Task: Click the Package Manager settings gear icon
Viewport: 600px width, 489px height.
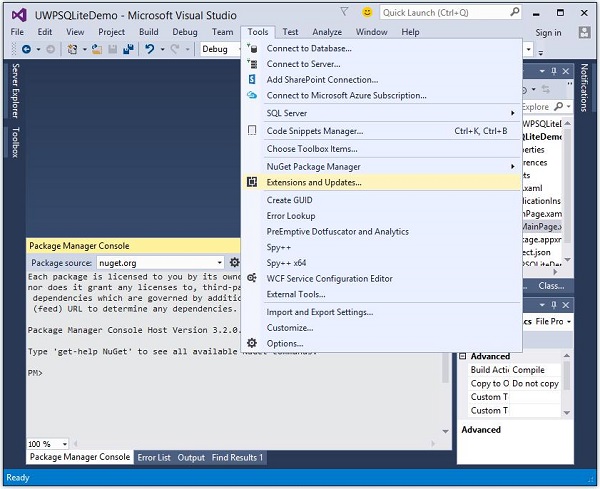Action: click(235, 263)
